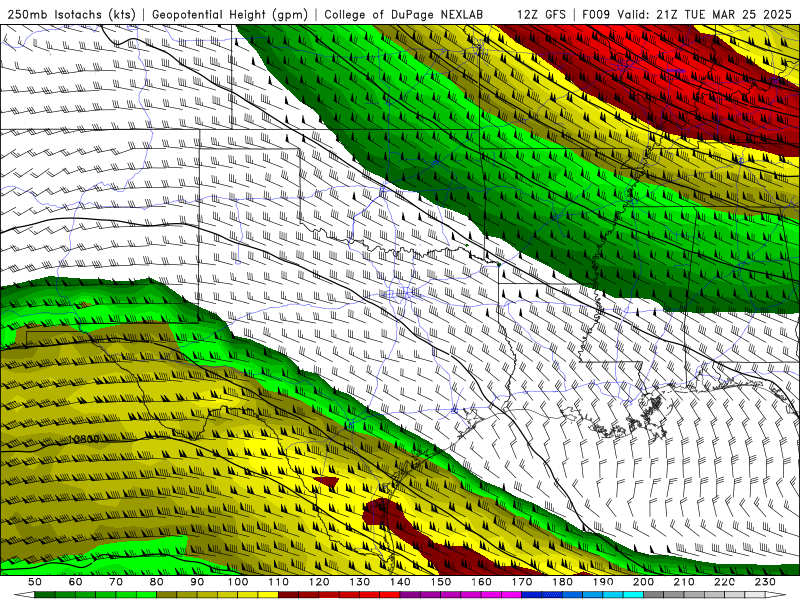Click the 190 value on the legend scale
Viewport: 800px width, 600px height.
click(603, 582)
